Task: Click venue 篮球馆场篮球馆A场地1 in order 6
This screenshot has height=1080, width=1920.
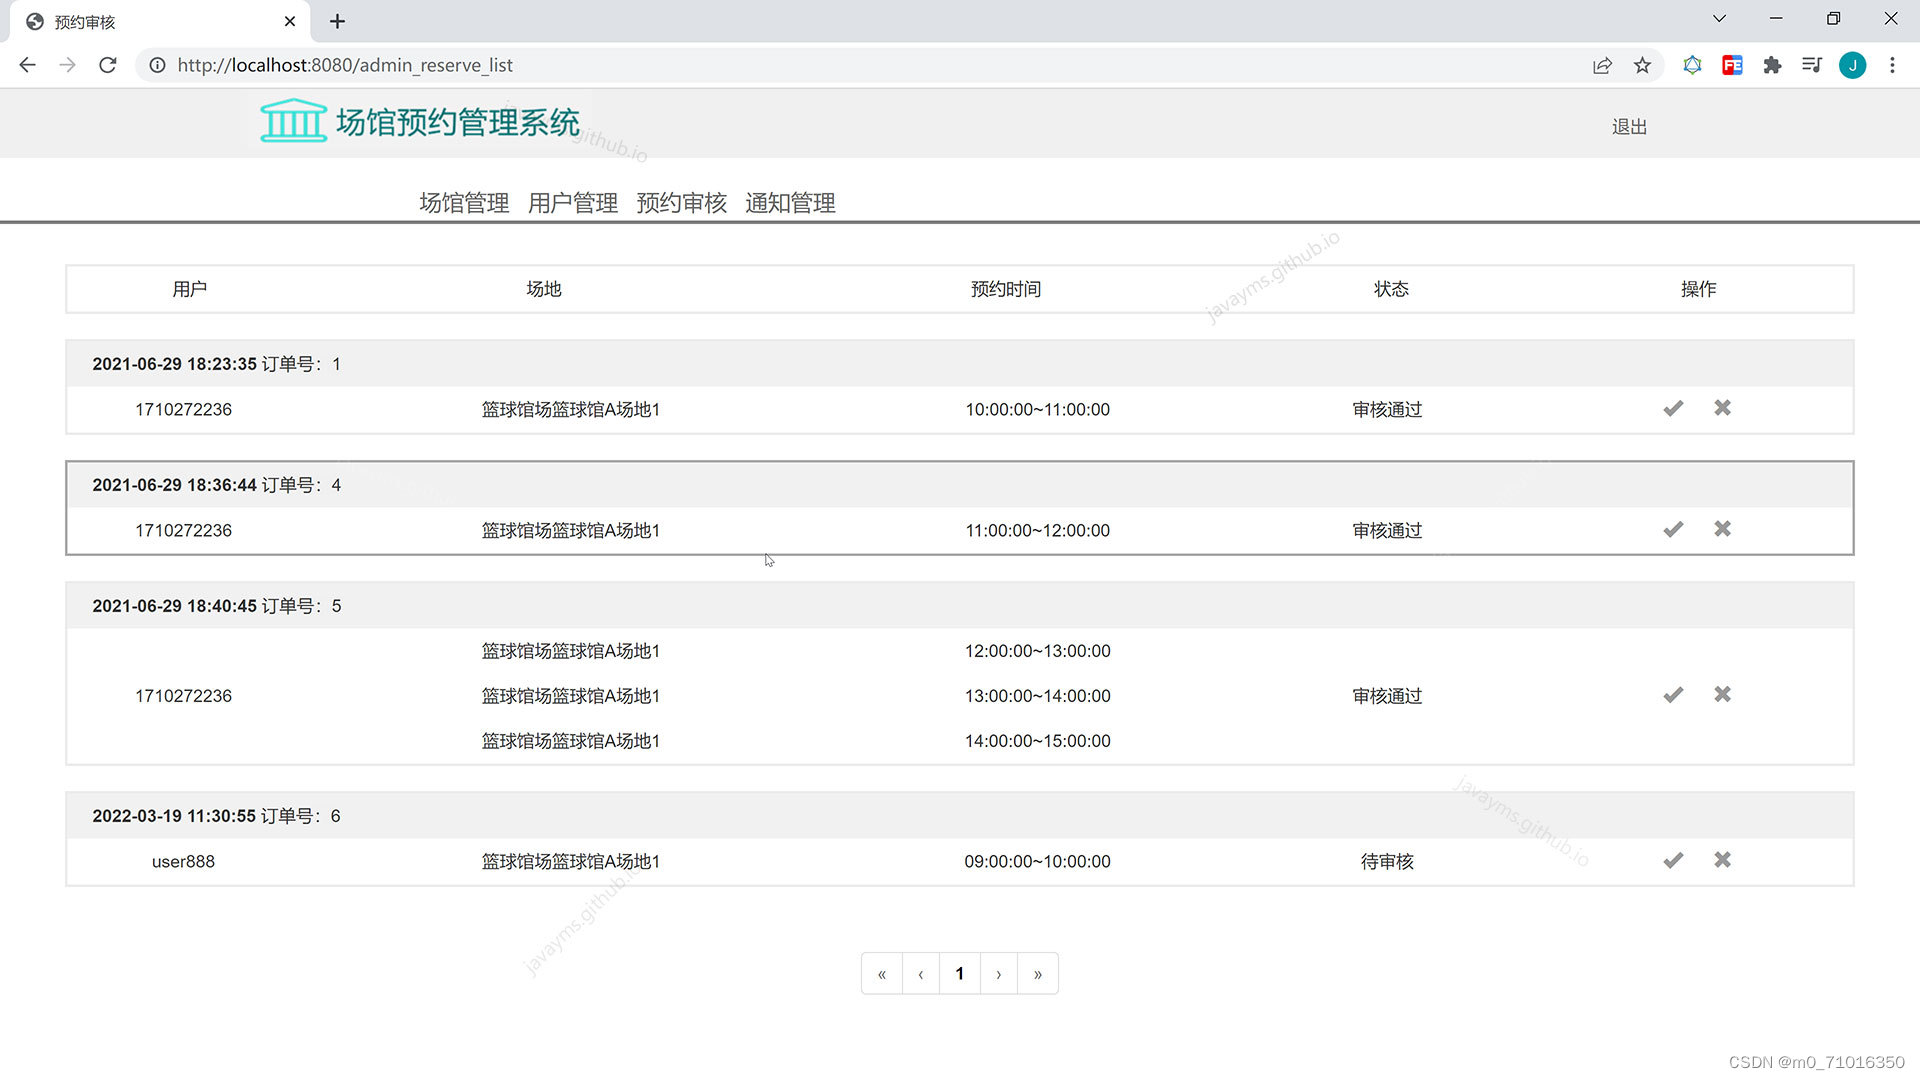Action: point(570,861)
